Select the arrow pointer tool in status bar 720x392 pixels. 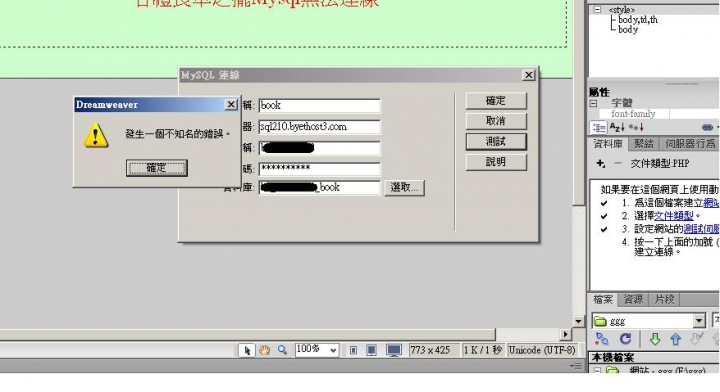(247, 351)
